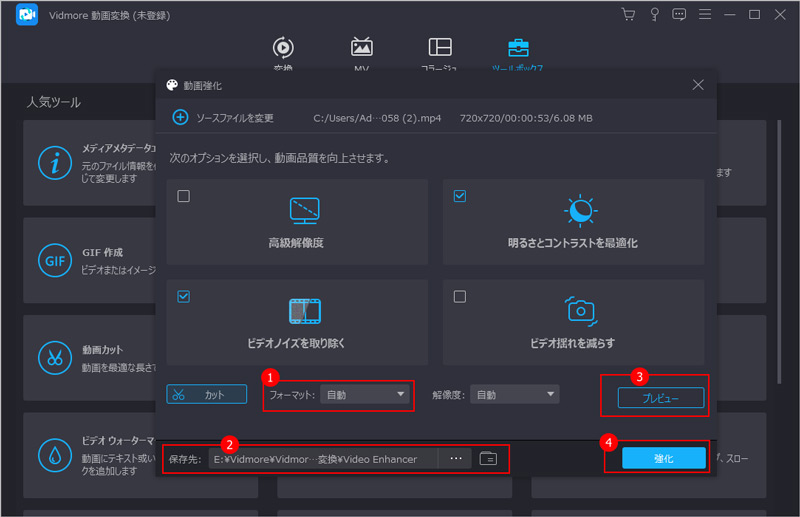Click the palette icon in dialog title

(x=172, y=85)
